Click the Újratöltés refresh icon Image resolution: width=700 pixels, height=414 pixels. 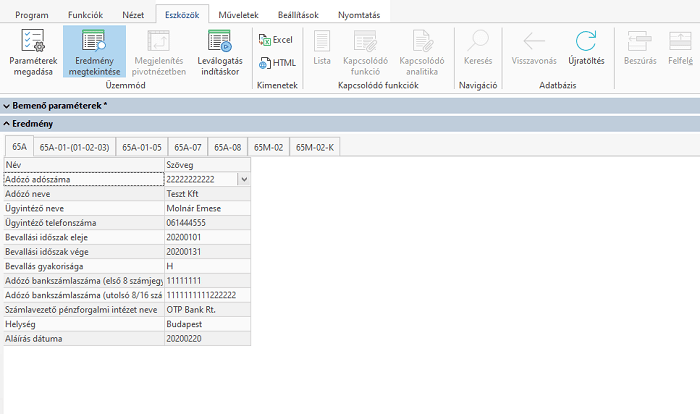coord(585,42)
